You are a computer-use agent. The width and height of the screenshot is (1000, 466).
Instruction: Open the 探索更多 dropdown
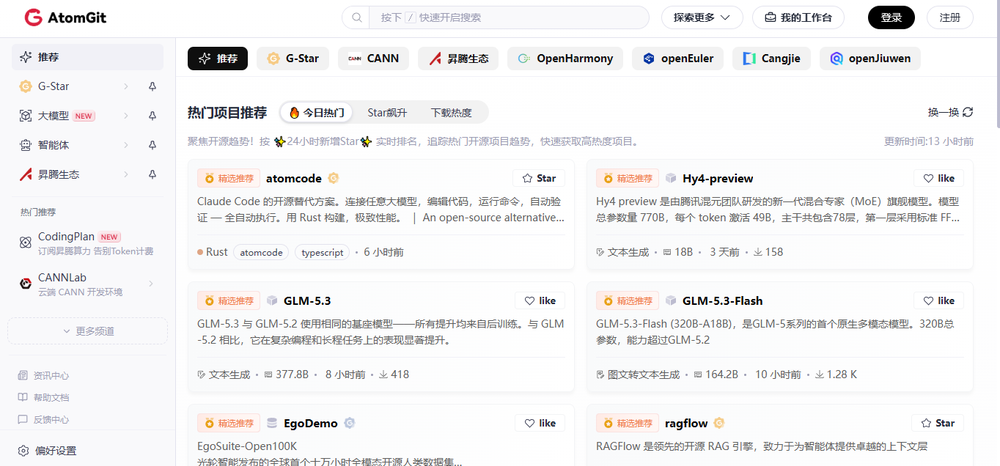702,17
